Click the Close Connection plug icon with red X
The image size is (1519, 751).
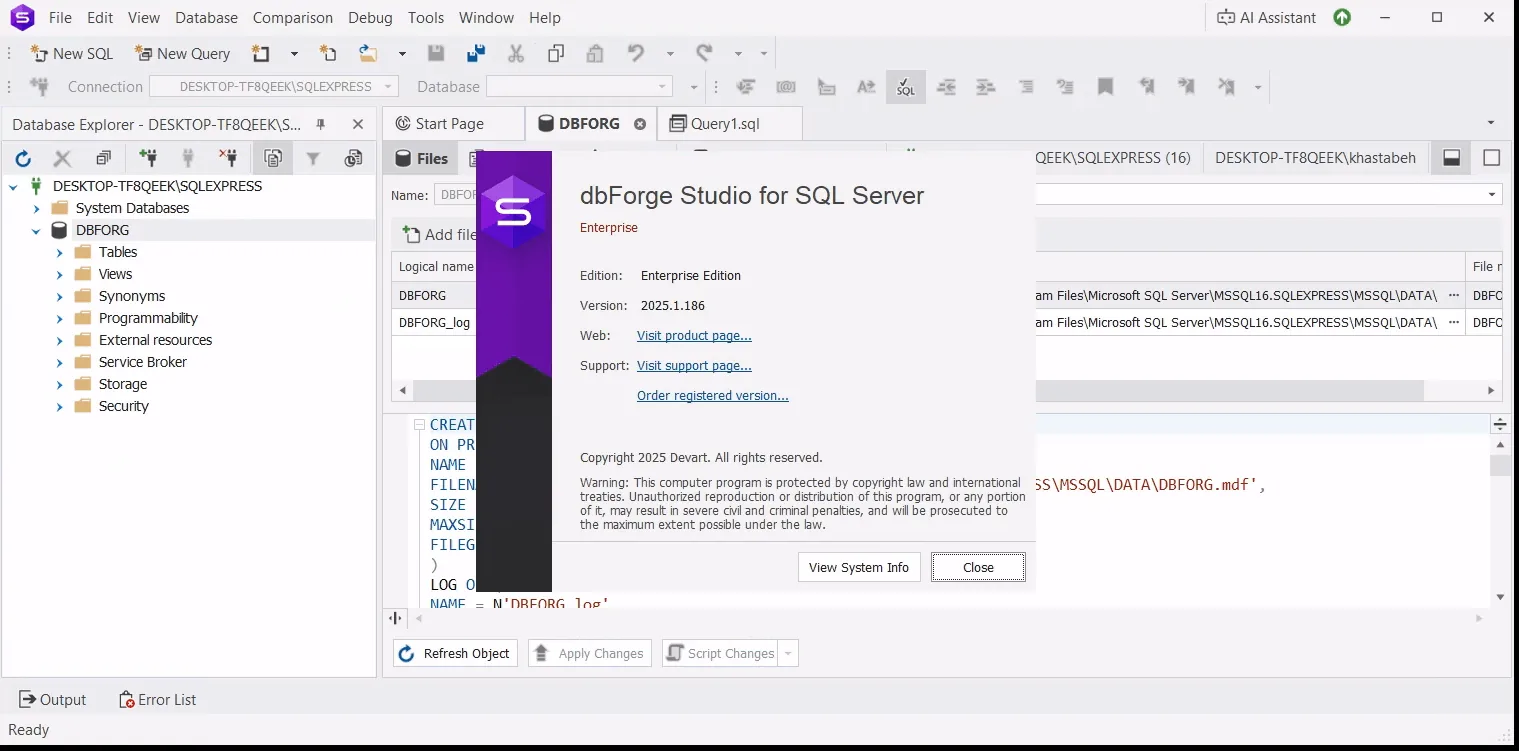pos(229,158)
